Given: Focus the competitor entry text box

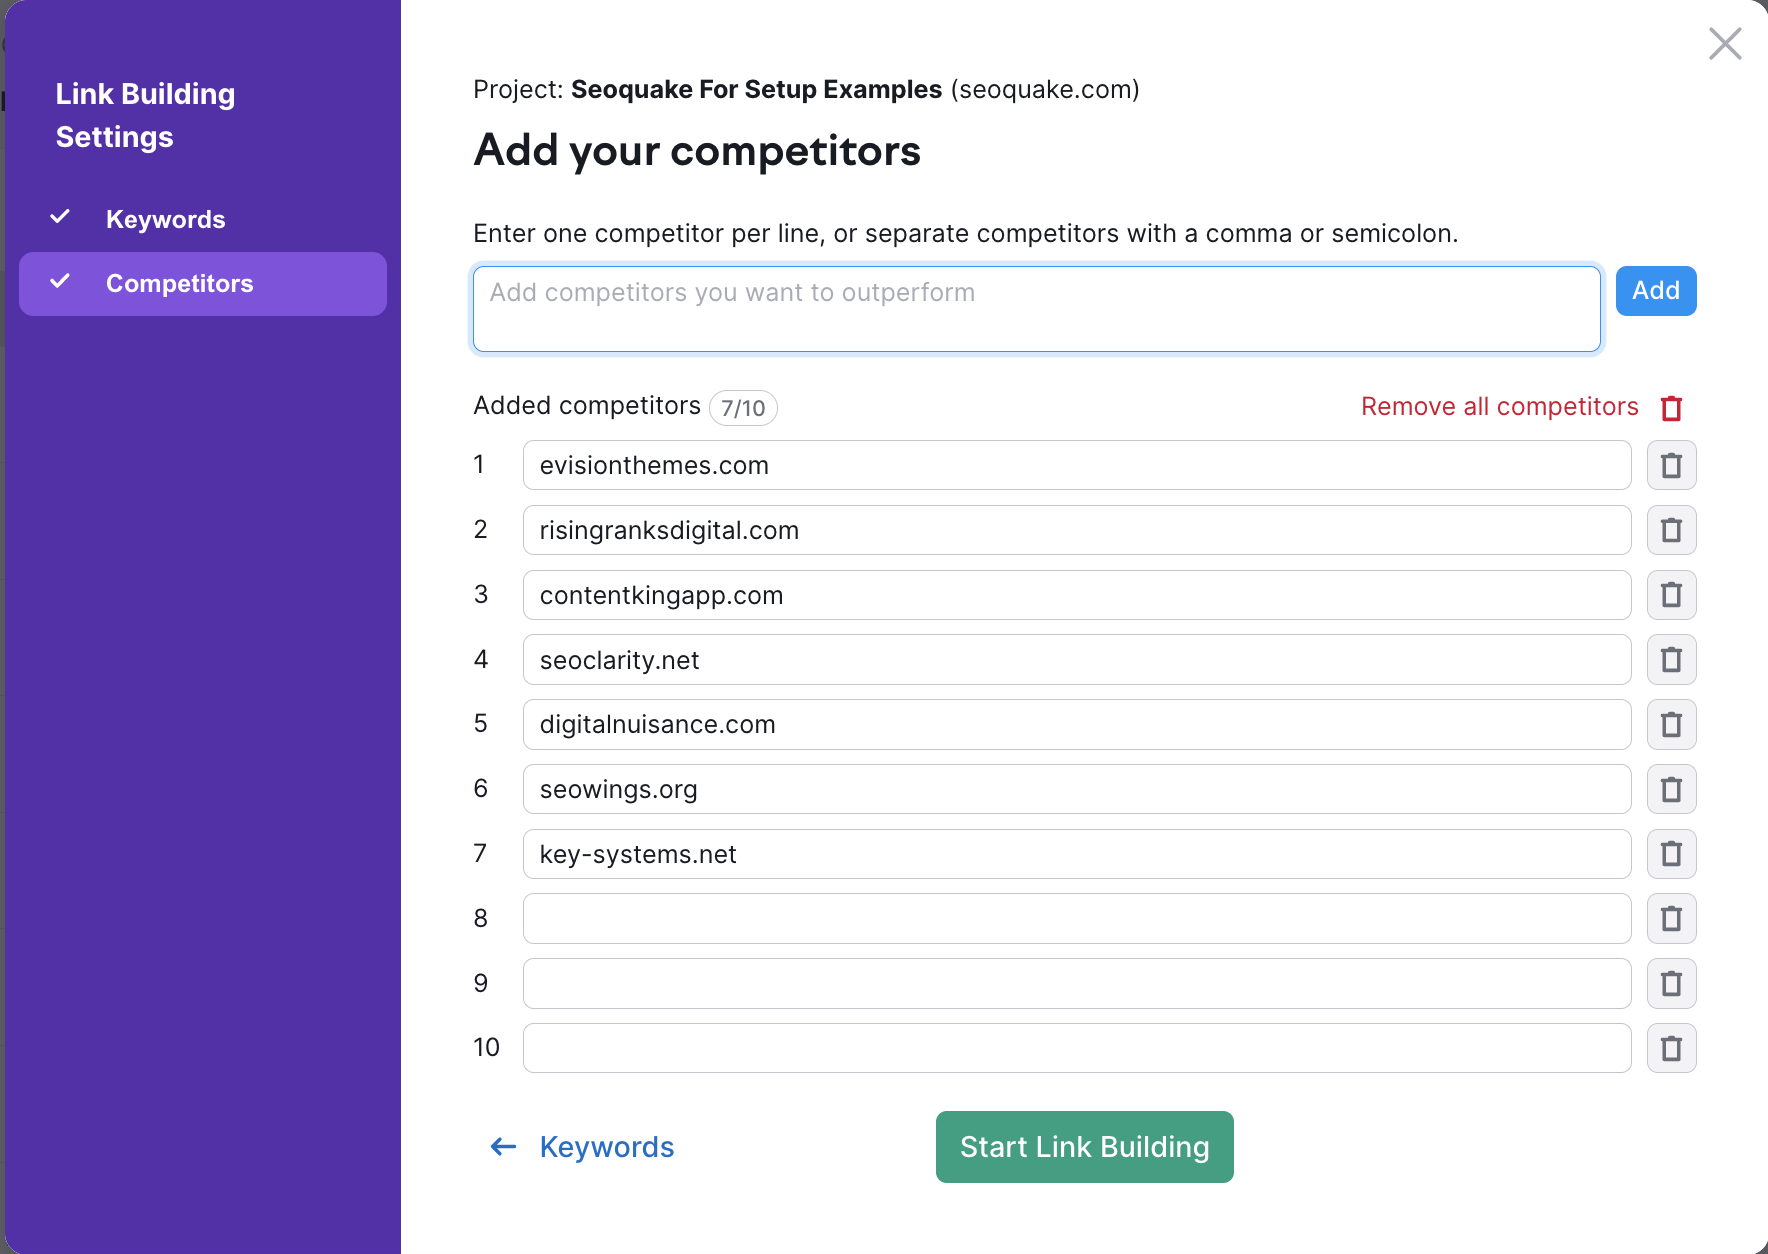Looking at the screenshot, I should pyautogui.click(x=1036, y=308).
